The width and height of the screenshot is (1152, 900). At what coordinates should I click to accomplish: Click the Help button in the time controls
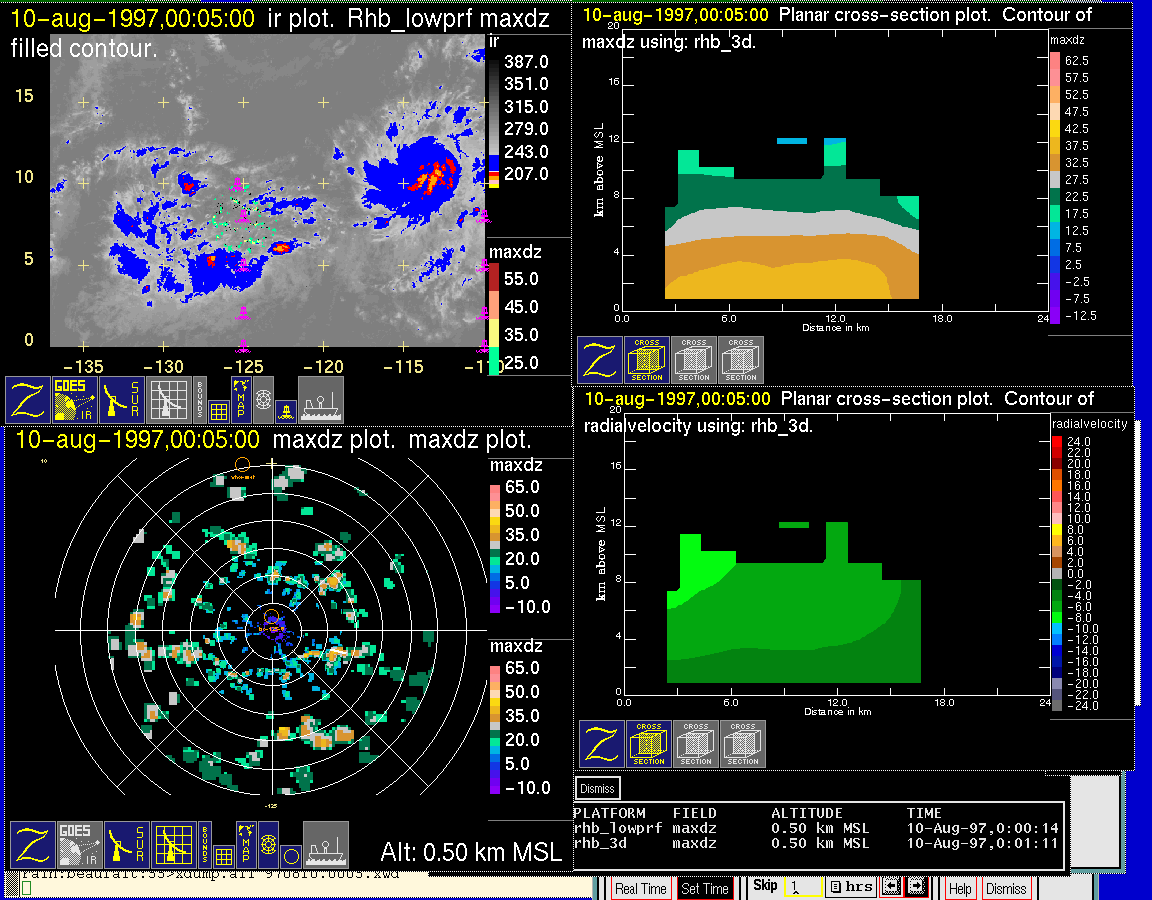[959, 888]
